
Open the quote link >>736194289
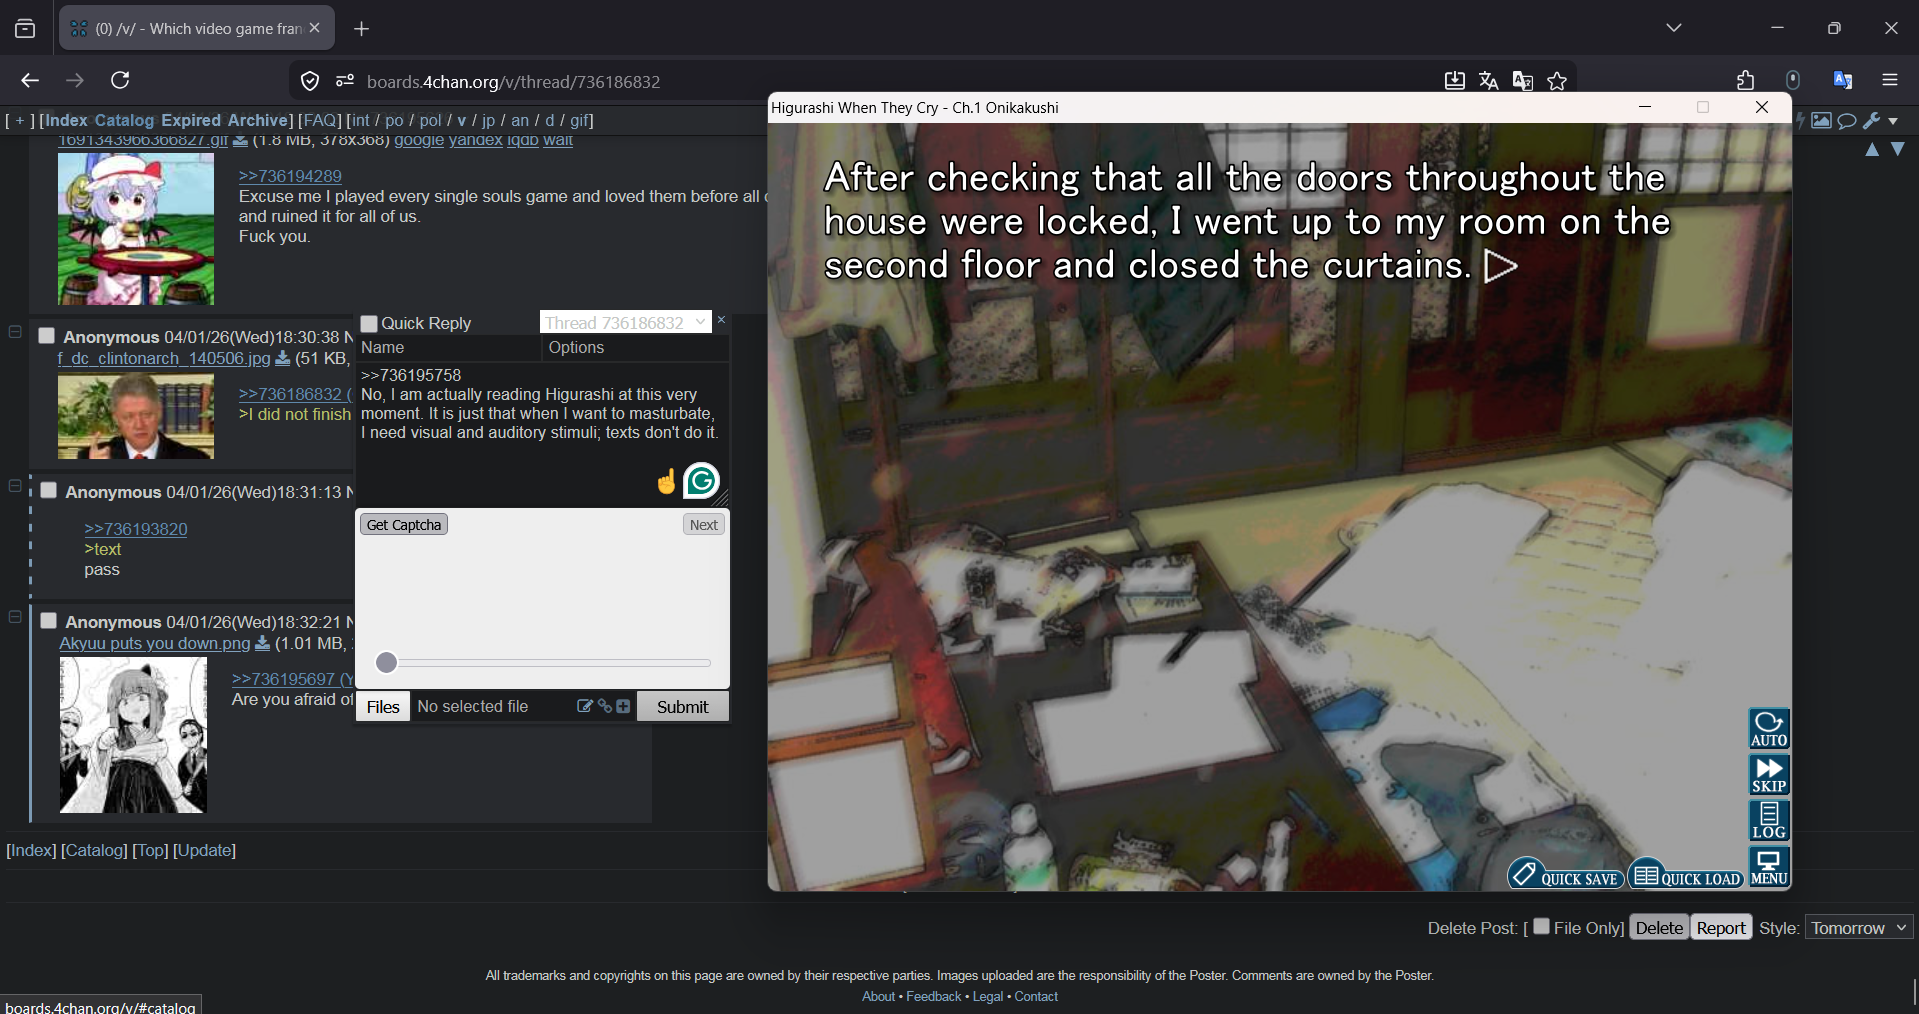[290, 176]
